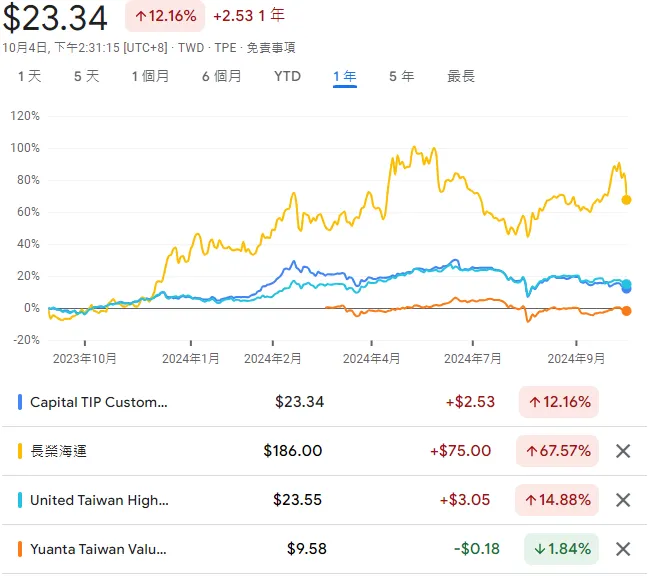Click the yellow endpoint dot on chart

tap(626, 200)
